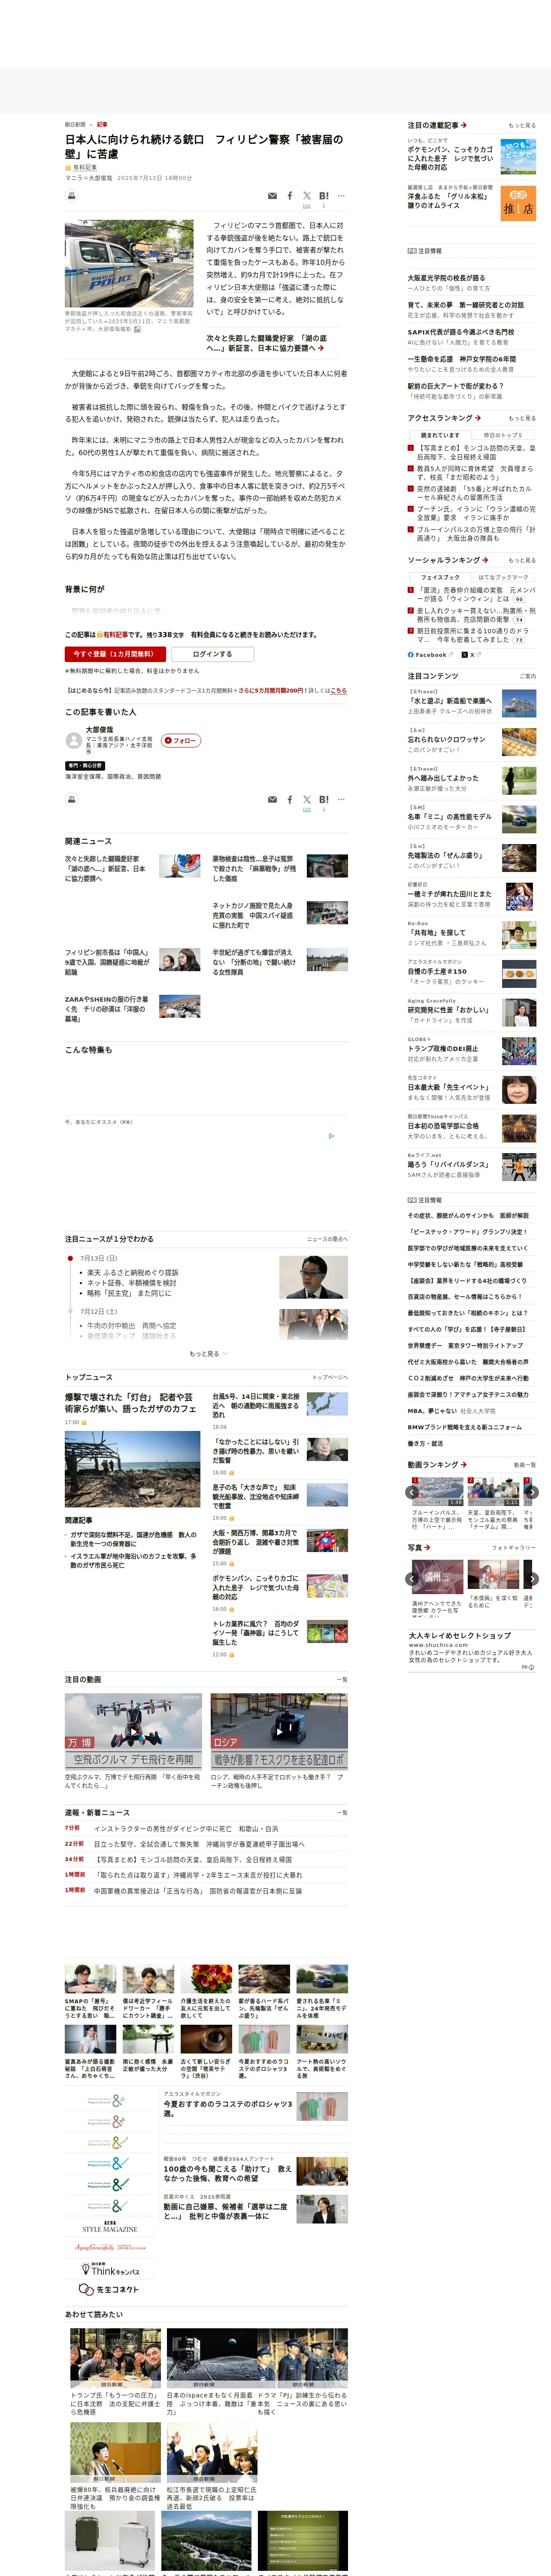Click the left arrow of the 動画ランキング carousel

411,1491
